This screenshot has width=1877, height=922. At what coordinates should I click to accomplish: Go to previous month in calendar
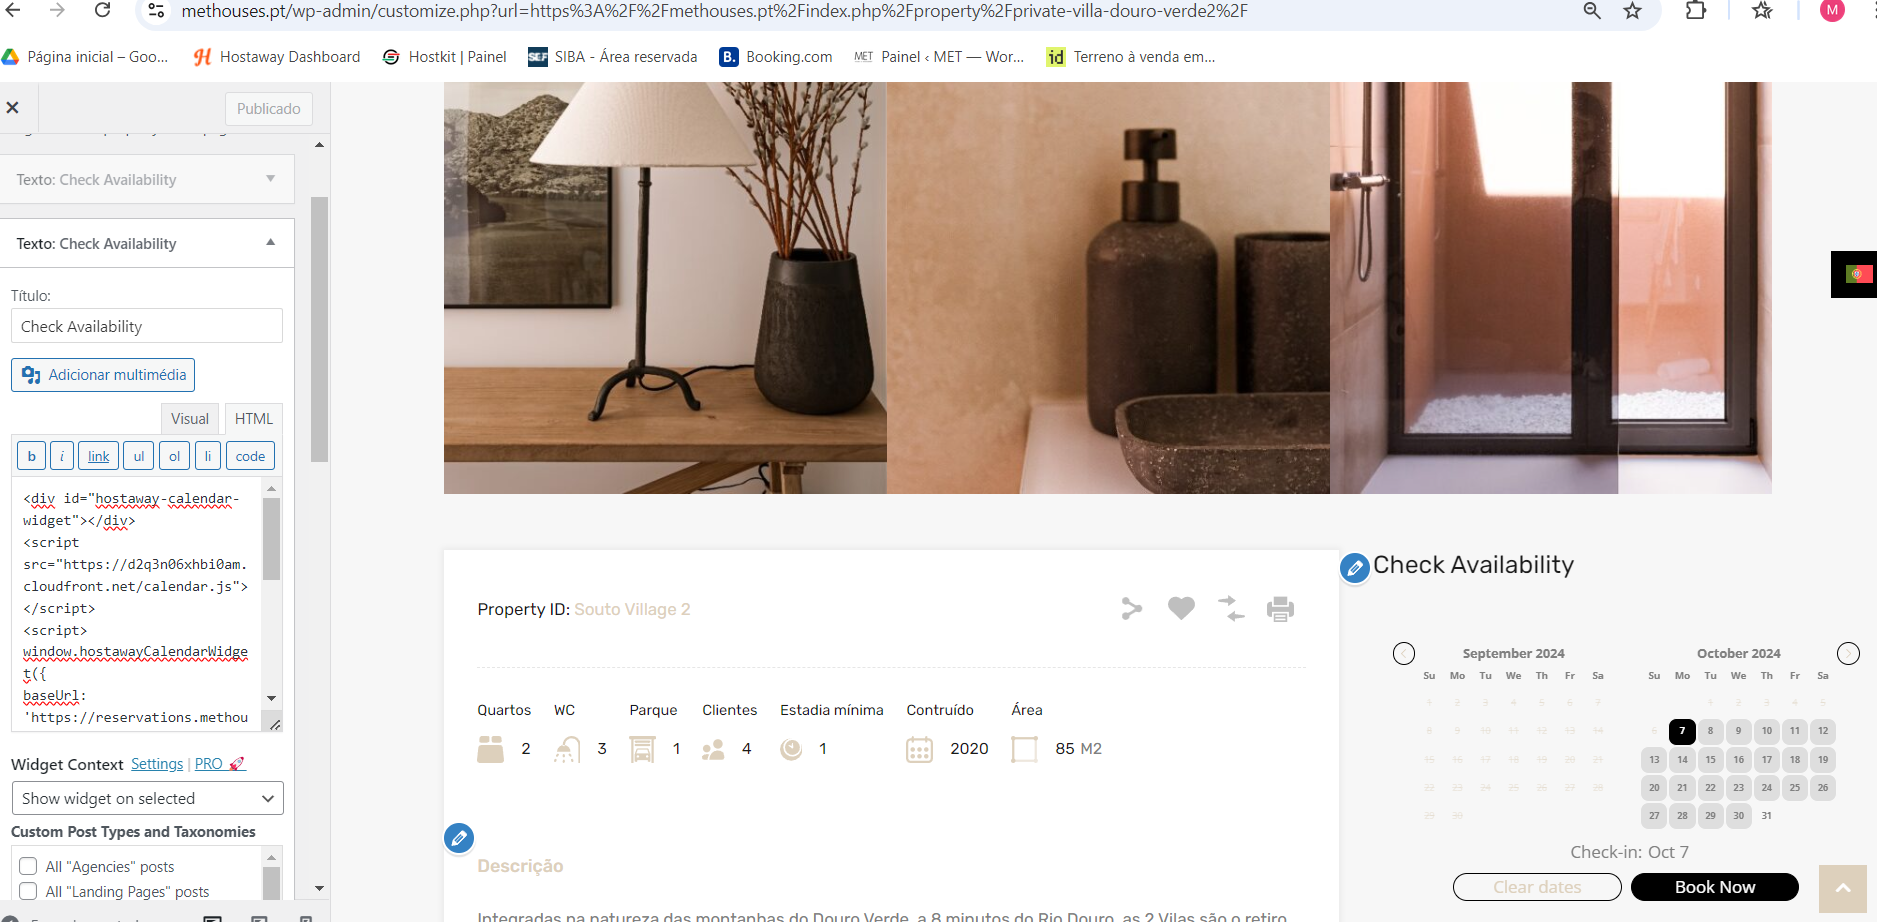[x=1404, y=654]
